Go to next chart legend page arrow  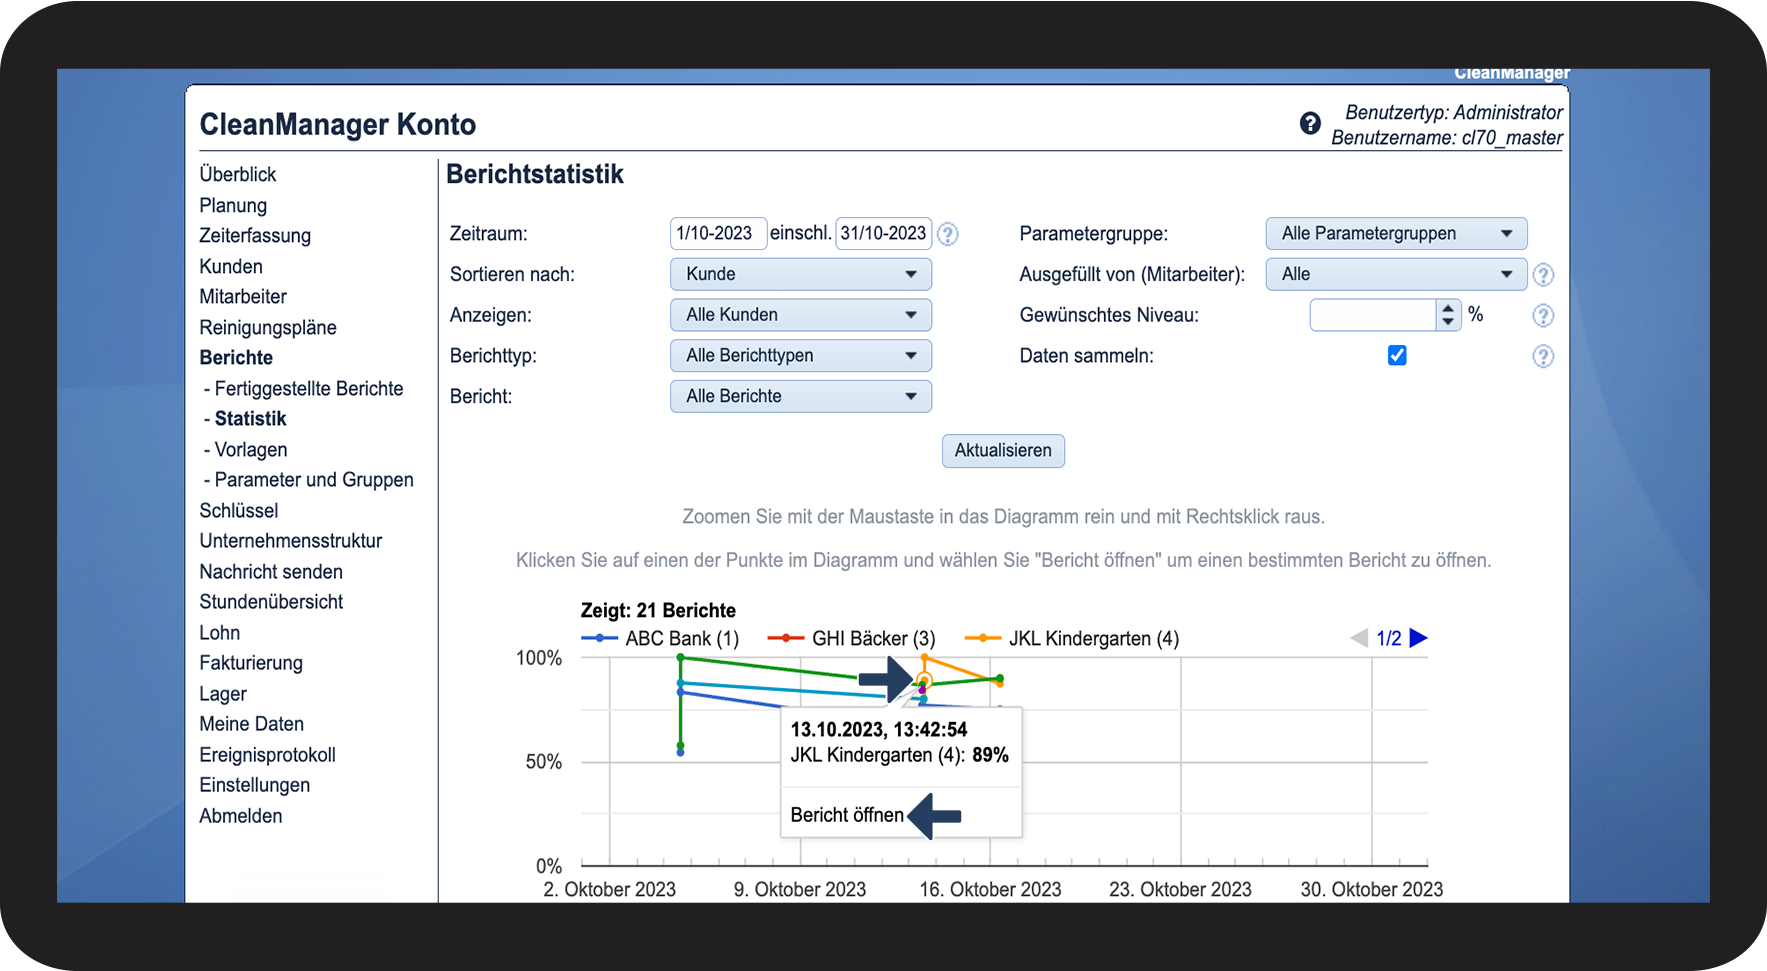[1418, 638]
